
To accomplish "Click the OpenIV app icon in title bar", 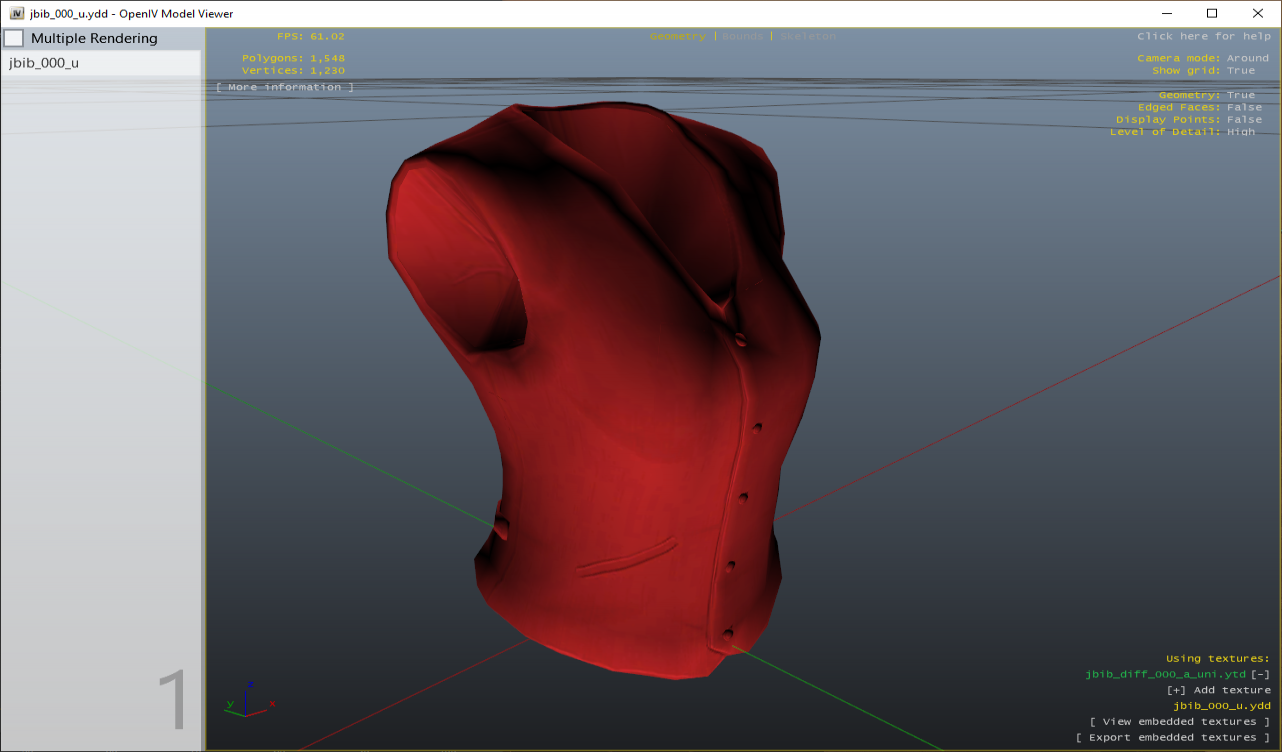I will click(x=17, y=13).
